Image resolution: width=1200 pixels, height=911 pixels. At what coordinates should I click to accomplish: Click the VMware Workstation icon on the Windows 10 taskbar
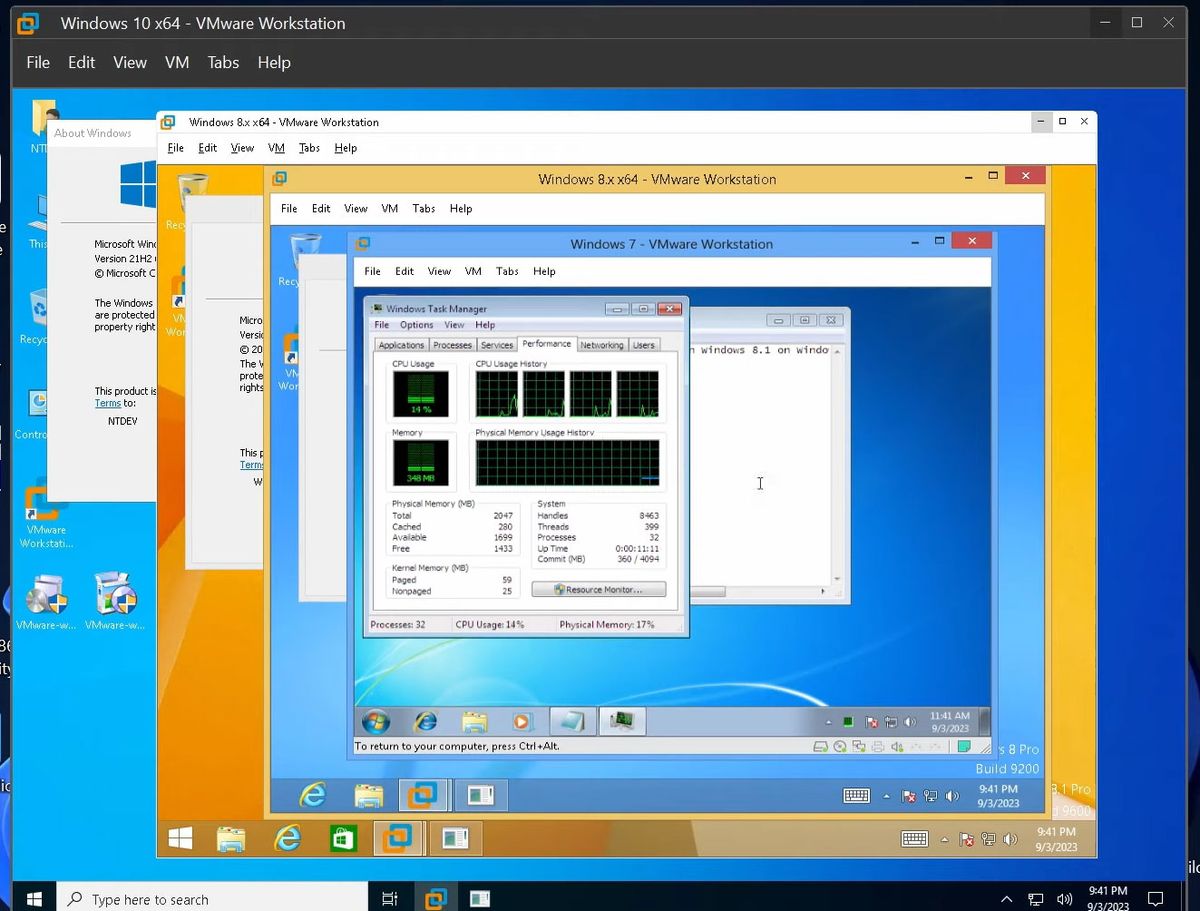(x=434, y=897)
